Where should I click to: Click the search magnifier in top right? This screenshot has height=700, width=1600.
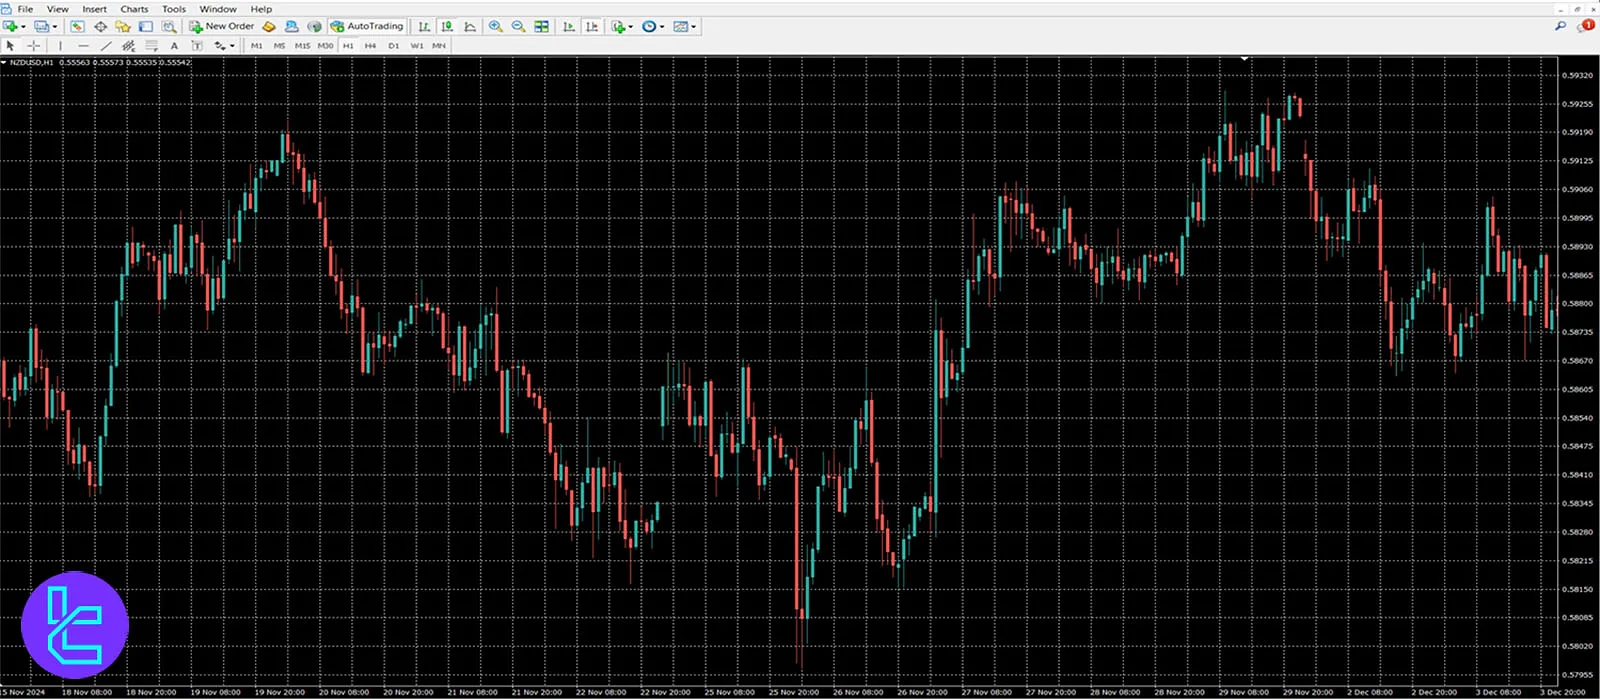coord(1560,26)
